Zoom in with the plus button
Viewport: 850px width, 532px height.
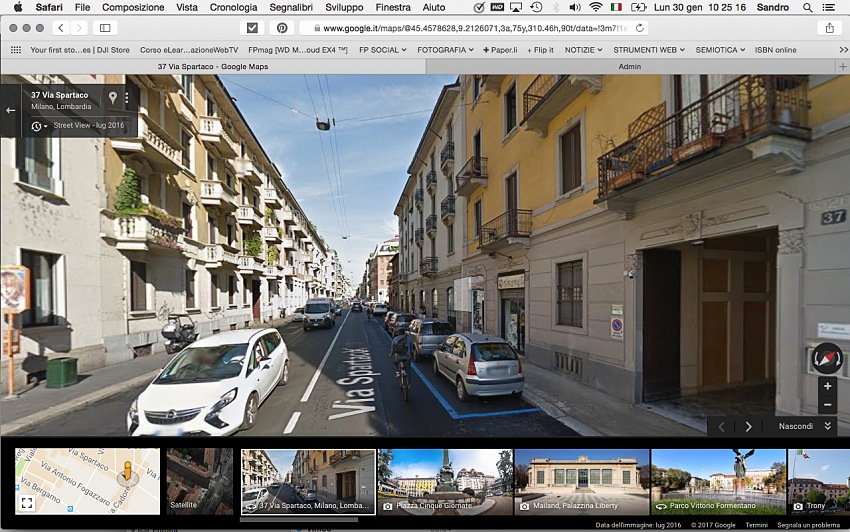pyautogui.click(x=827, y=386)
